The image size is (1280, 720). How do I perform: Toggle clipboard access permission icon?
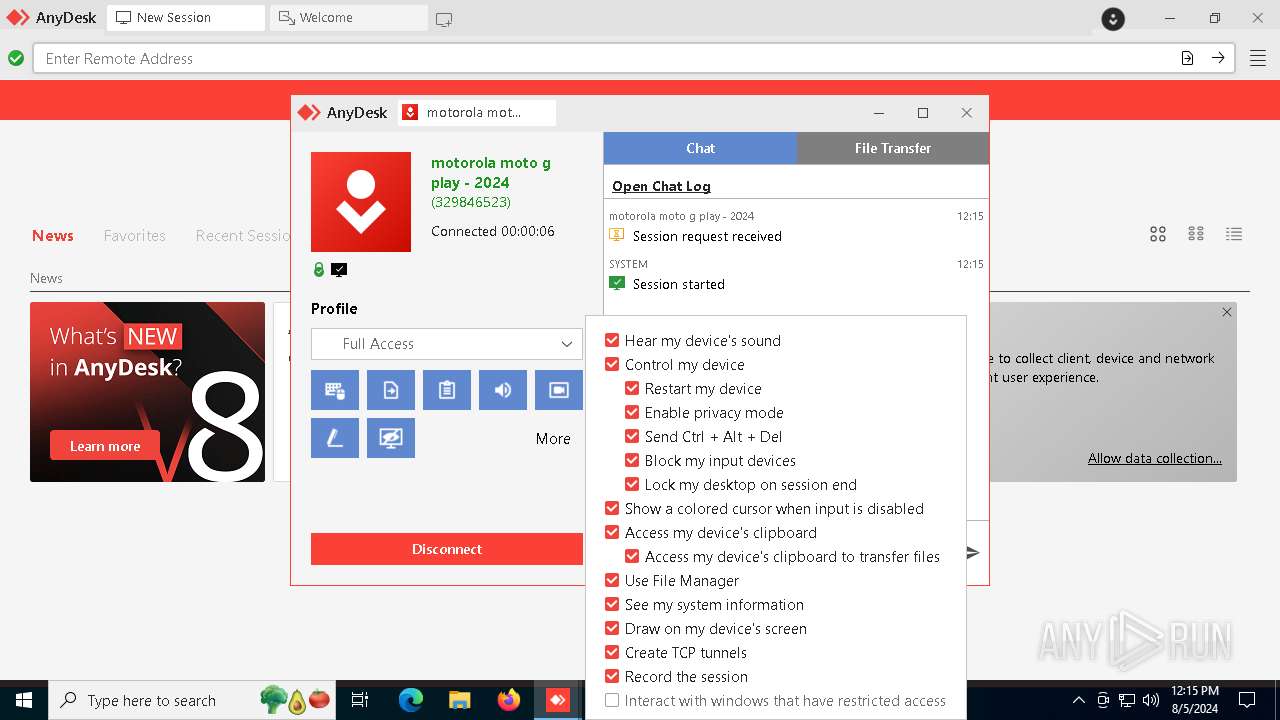(x=447, y=390)
